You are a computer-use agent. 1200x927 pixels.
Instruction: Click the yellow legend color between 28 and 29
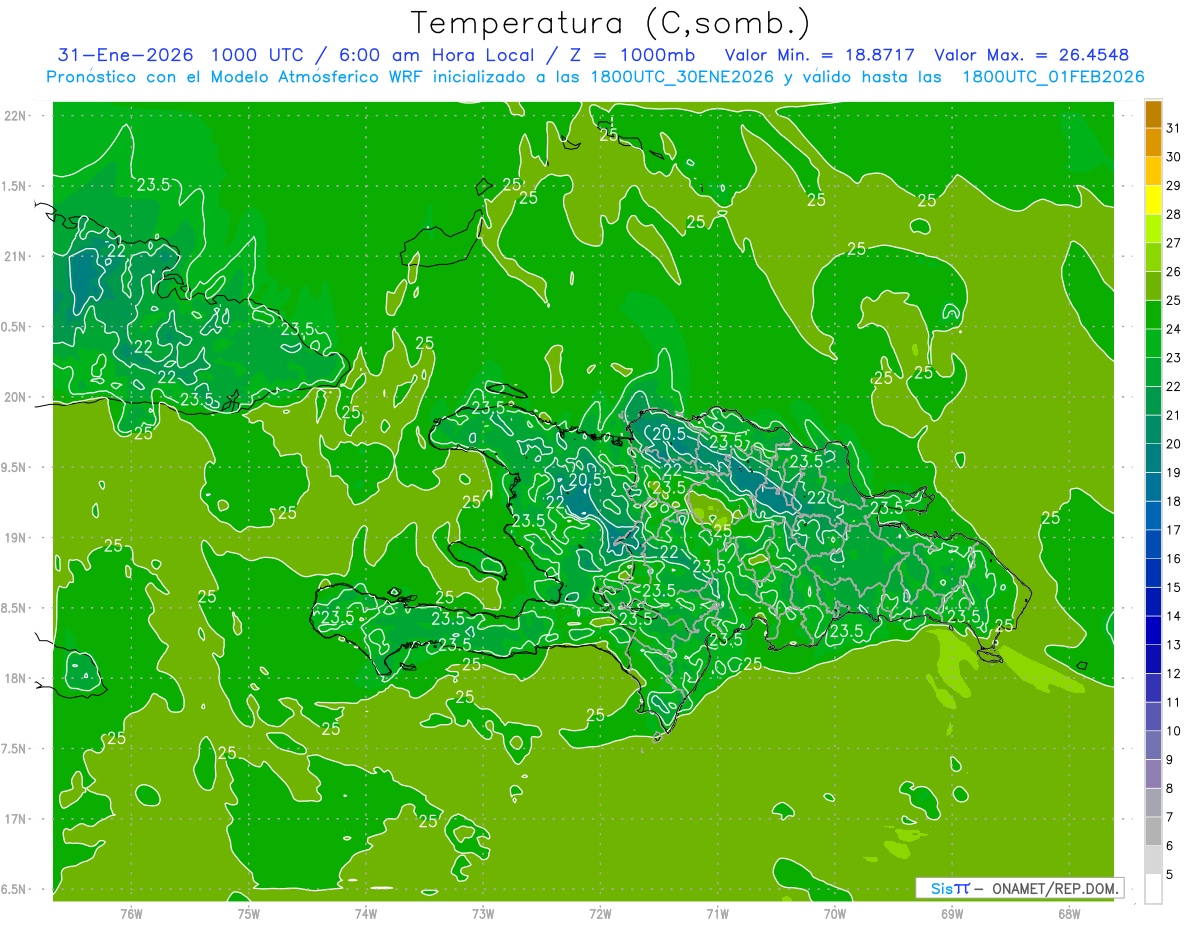click(1153, 201)
